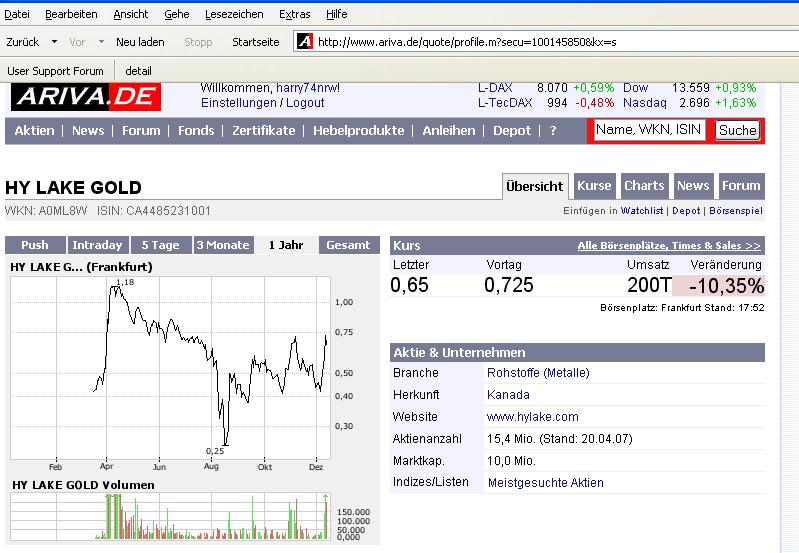The width and height of the screenshot is (799, 553).
Task: Show the Gesamt chart range
Action: pos(348,245)
